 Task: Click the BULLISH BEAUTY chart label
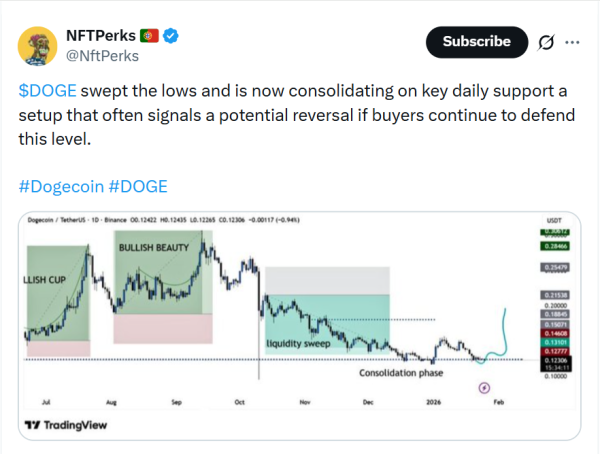coord(155,247)
